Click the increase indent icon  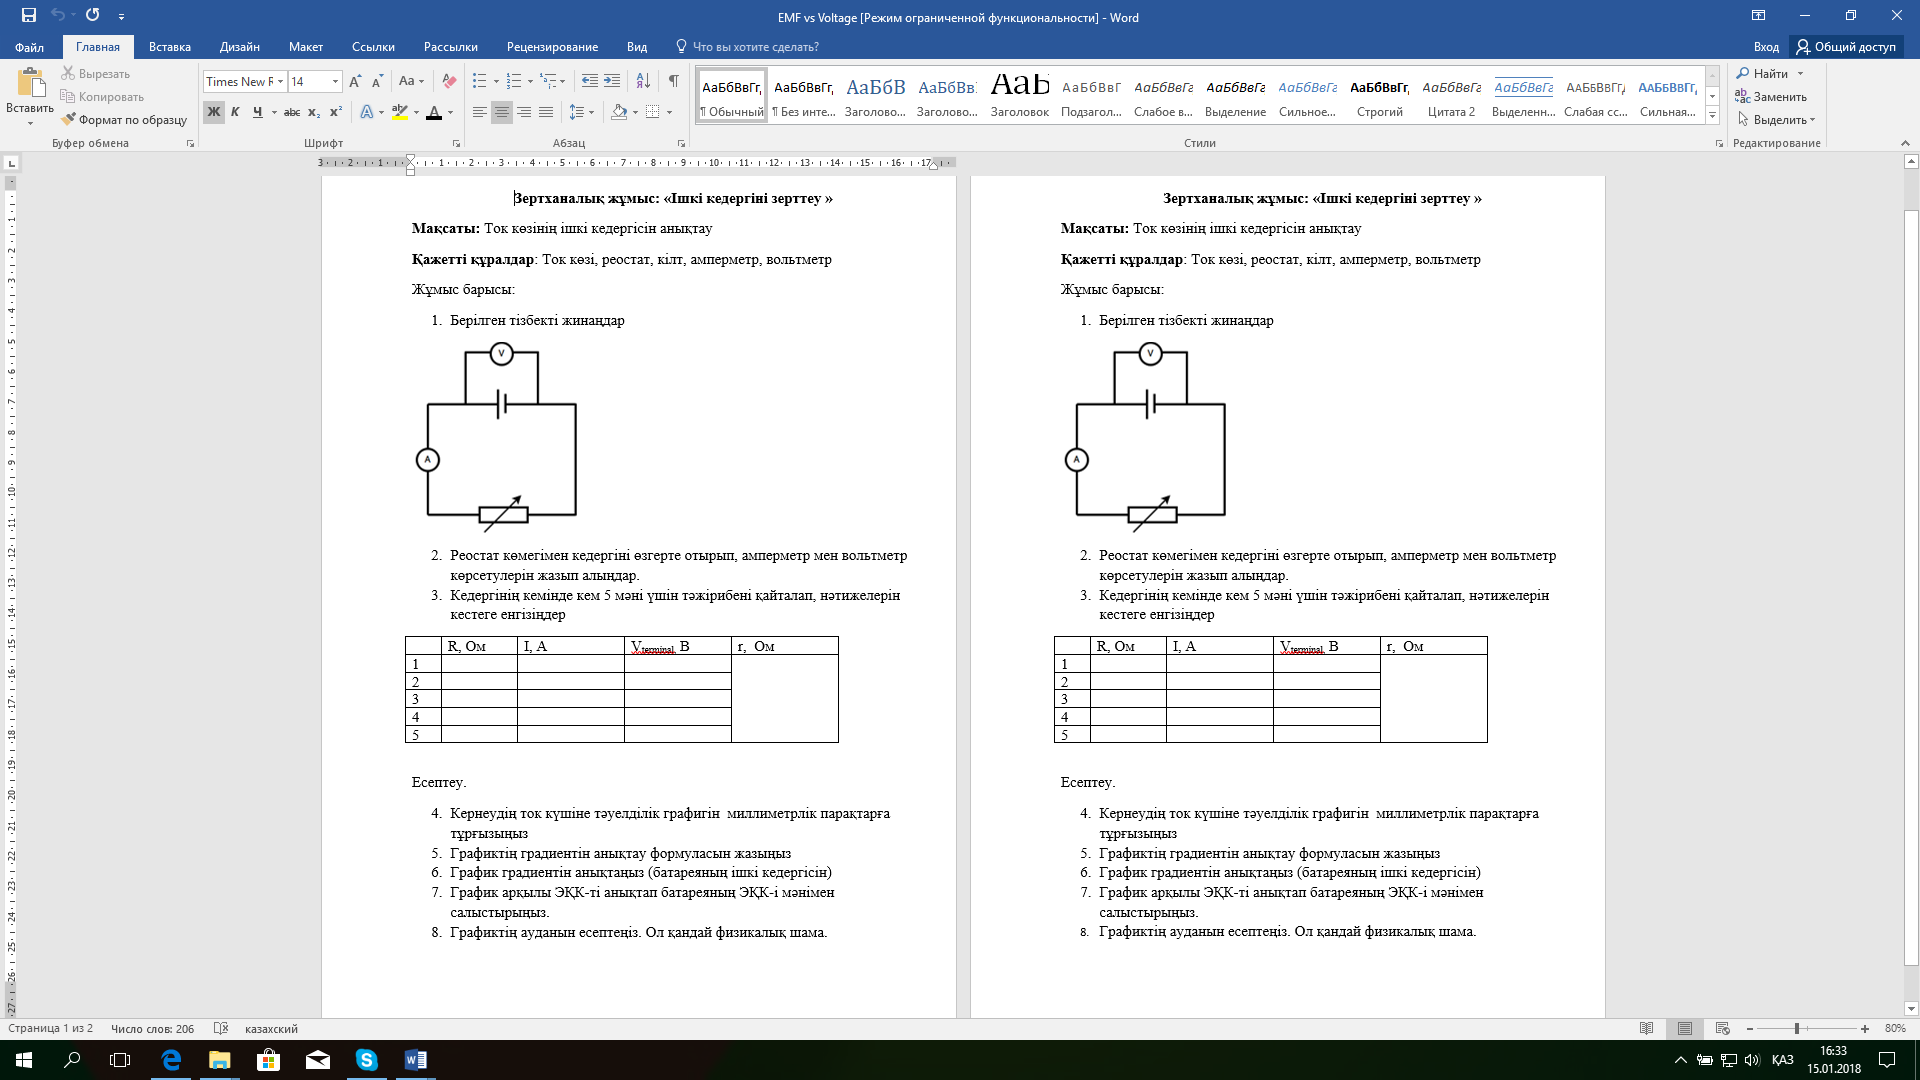click(612, 81)
